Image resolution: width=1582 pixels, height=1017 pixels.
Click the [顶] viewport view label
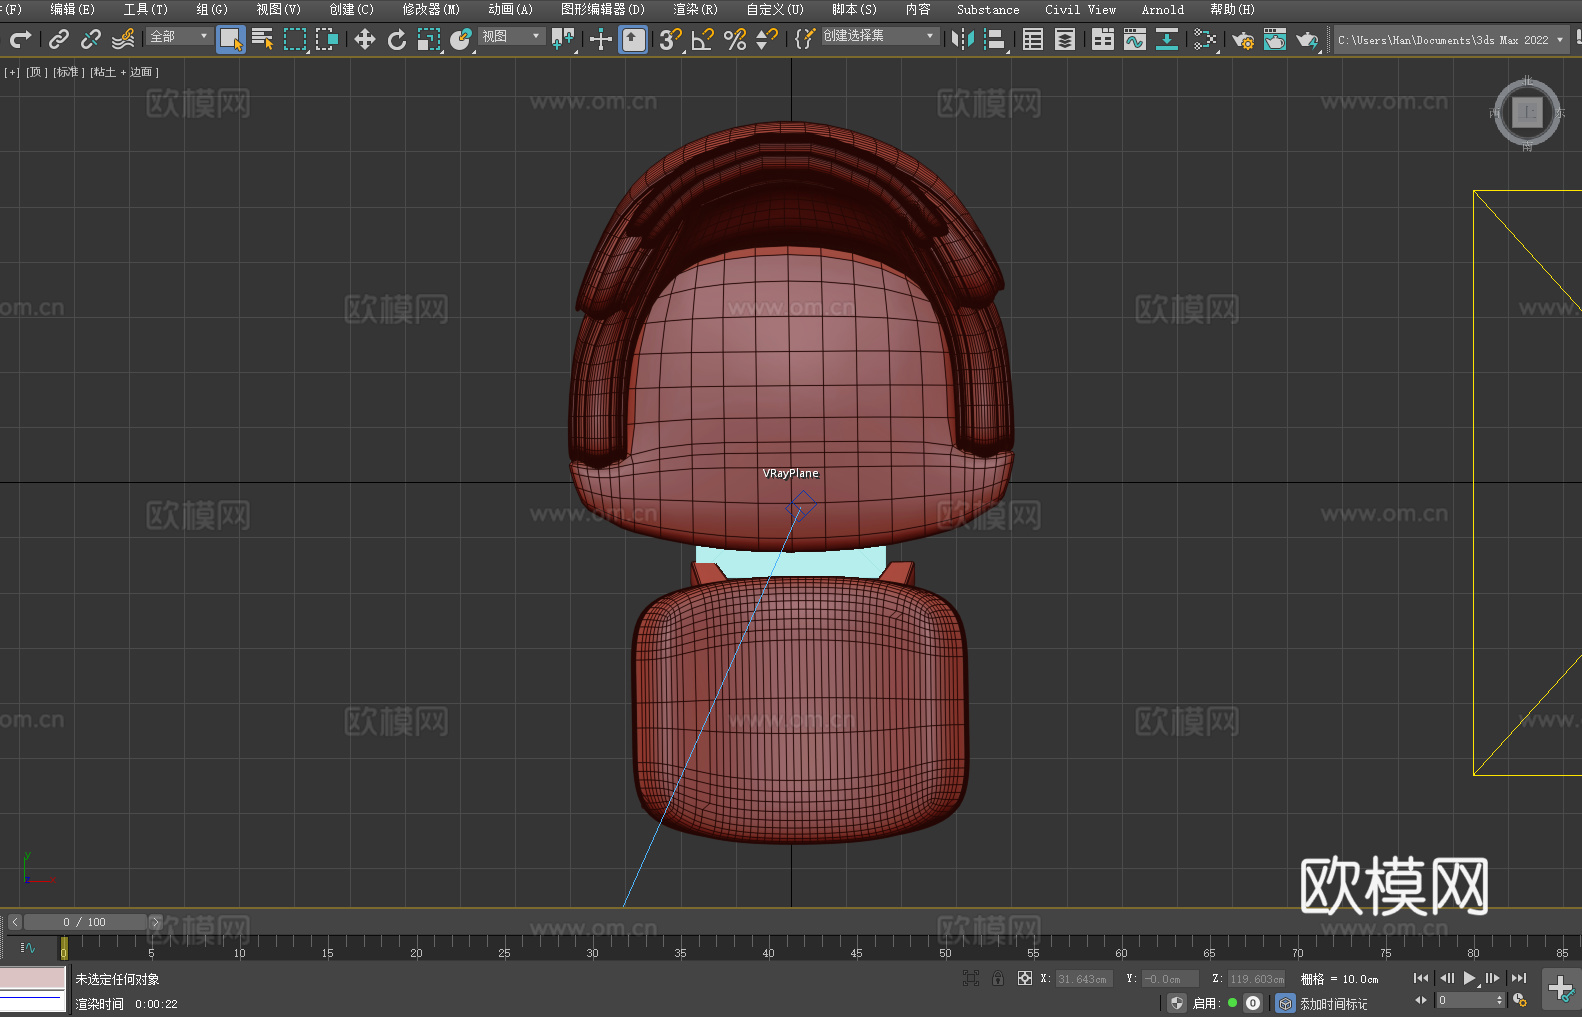[36, 72]
